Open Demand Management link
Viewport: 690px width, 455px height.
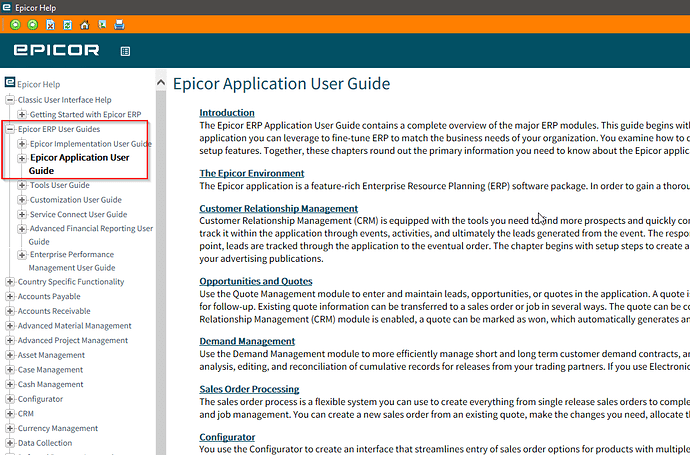point(247,341)
